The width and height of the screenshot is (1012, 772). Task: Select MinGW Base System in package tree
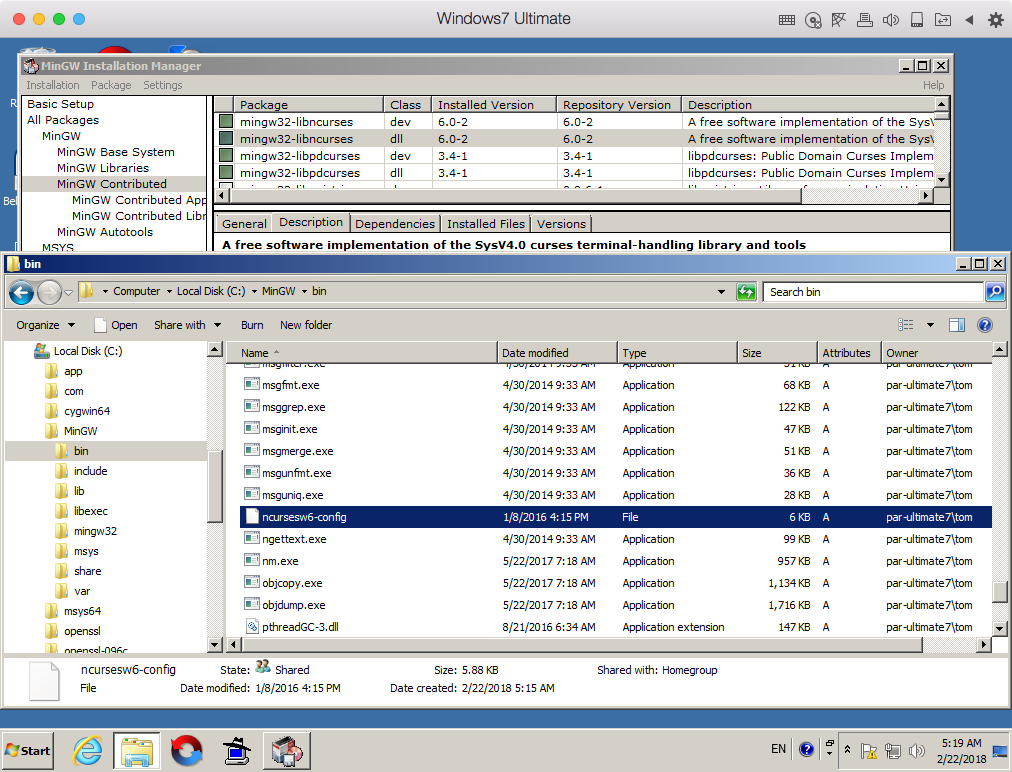[x=116, y=152]
